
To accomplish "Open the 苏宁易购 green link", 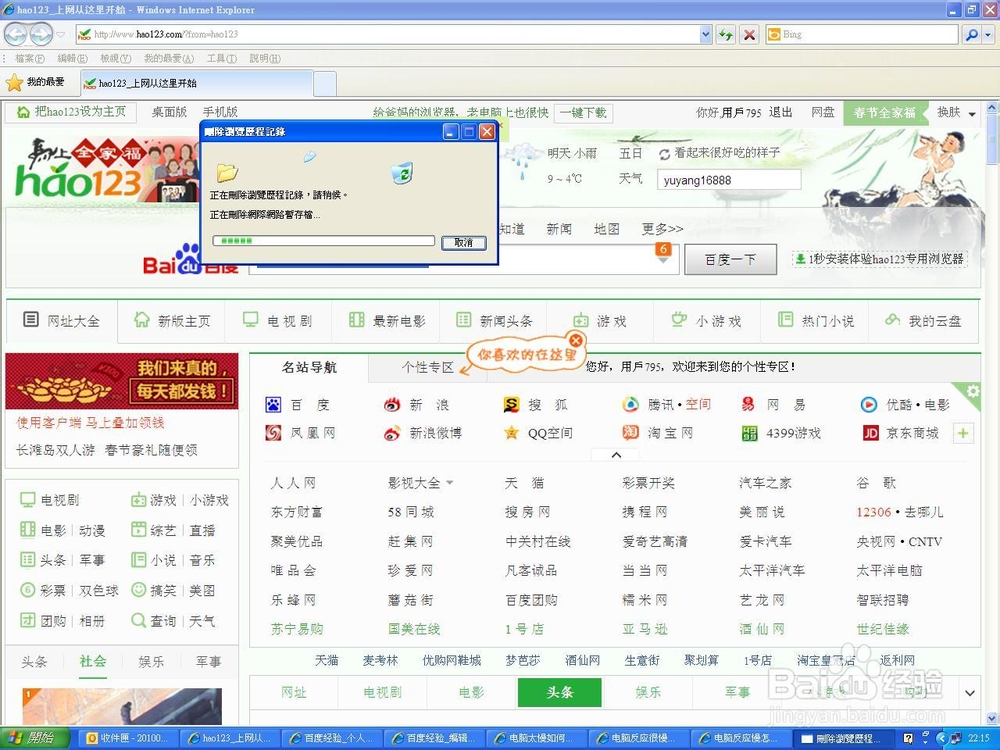I will point(297,629).
